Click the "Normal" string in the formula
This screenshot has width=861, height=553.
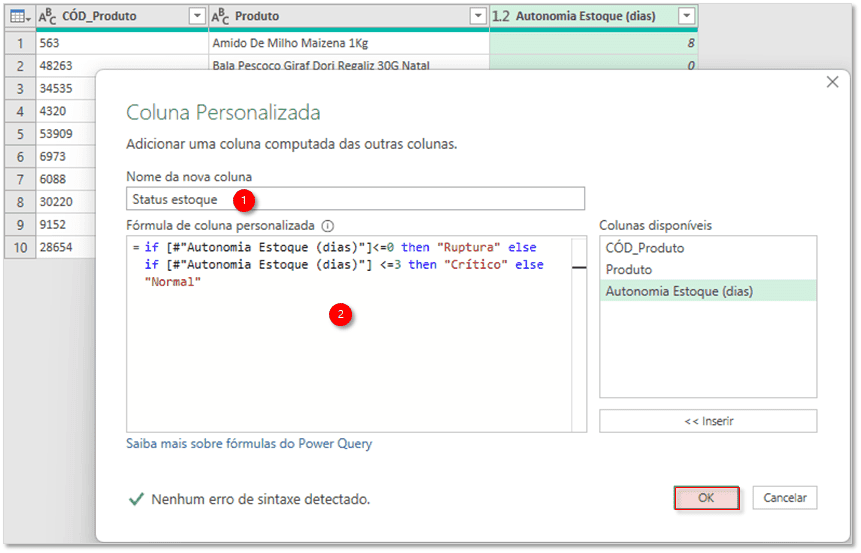point(172,282)
